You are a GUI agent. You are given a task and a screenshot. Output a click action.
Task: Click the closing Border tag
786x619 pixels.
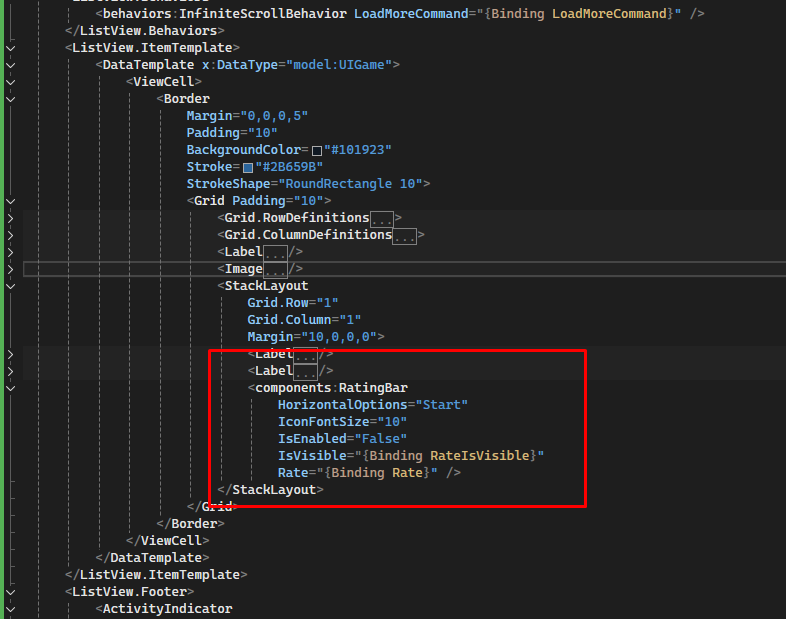point(190,524)
